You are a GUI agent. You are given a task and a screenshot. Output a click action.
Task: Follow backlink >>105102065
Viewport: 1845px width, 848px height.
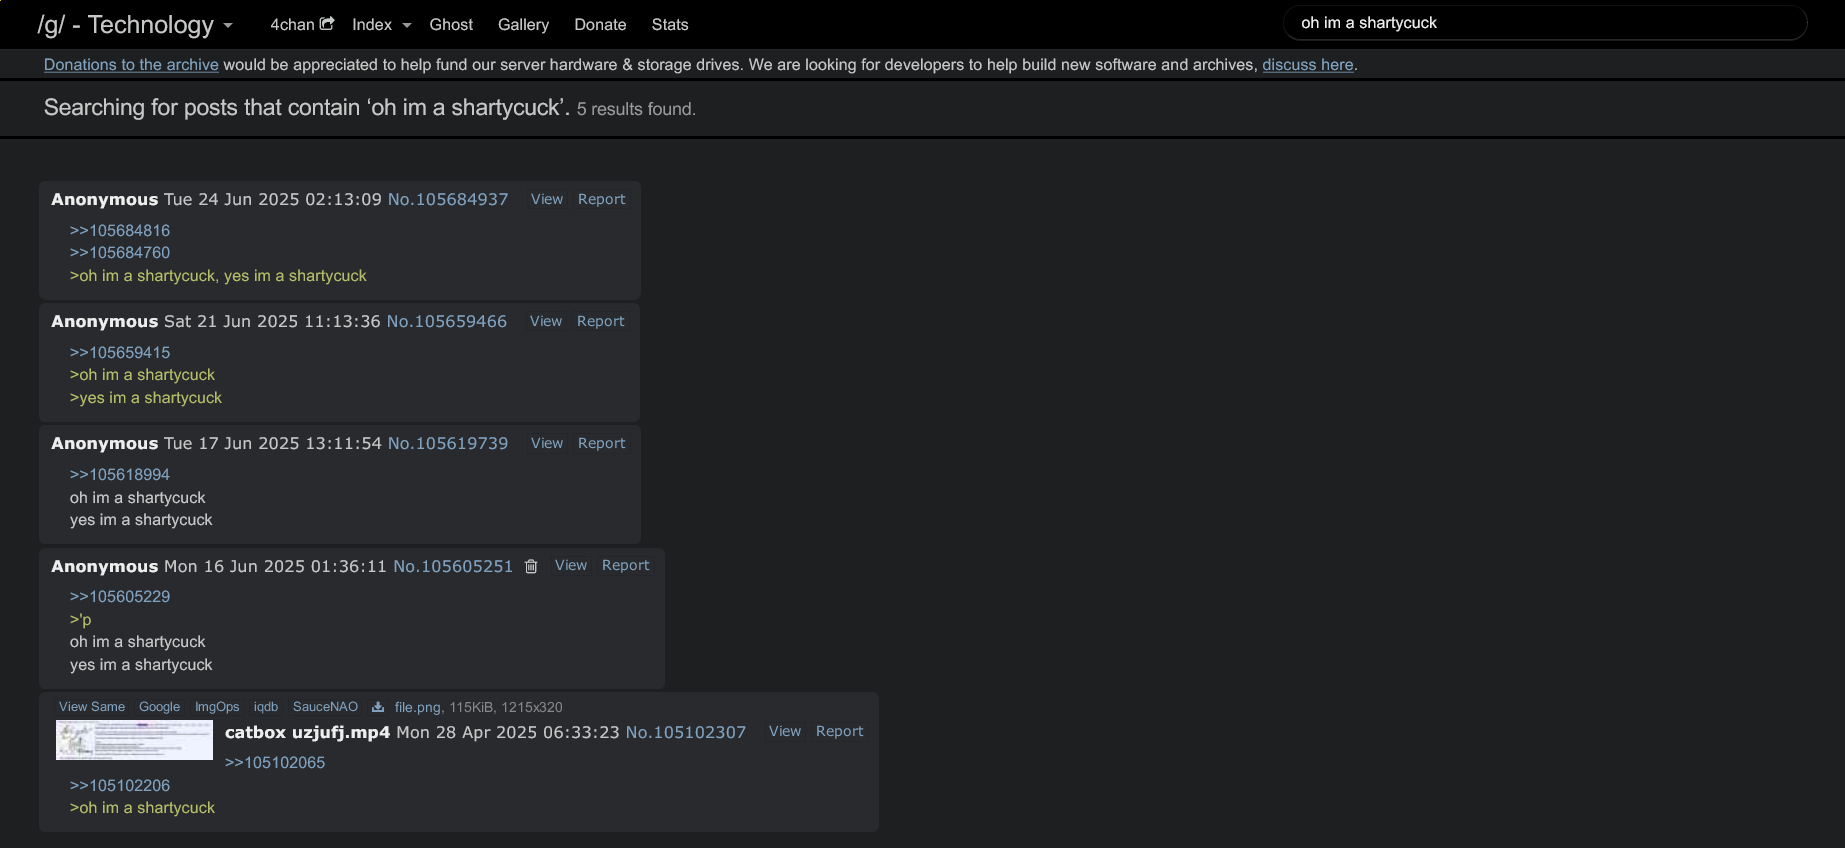[275, 762]
